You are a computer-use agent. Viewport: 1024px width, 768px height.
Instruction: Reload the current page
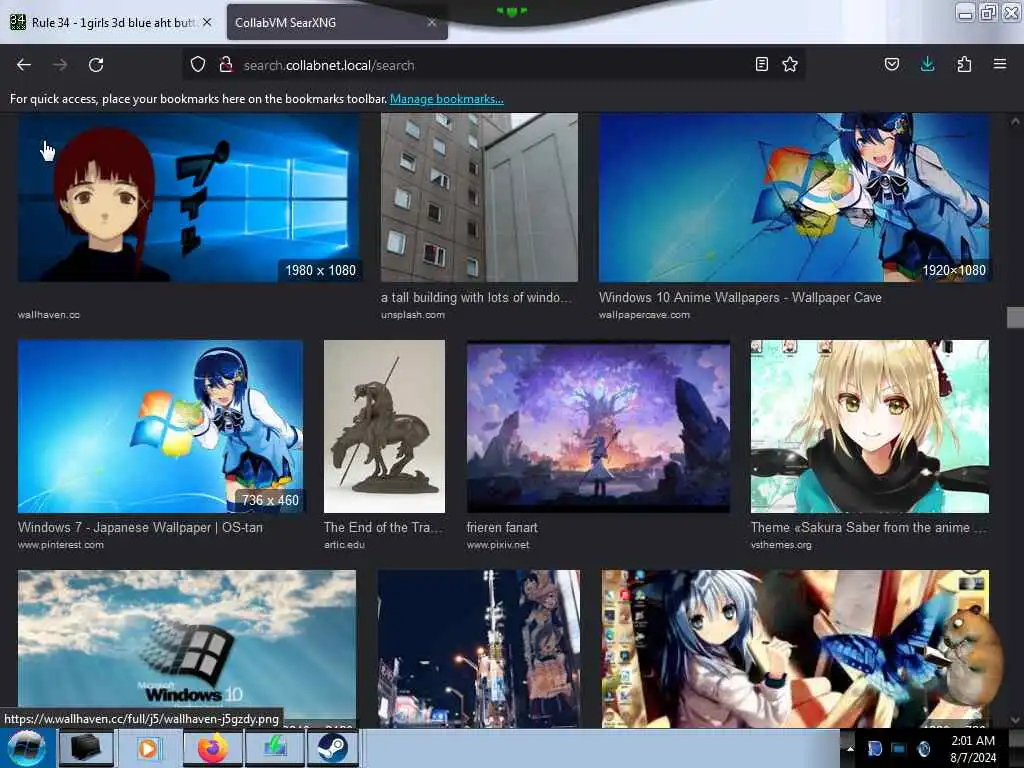(x=96, y=65)
